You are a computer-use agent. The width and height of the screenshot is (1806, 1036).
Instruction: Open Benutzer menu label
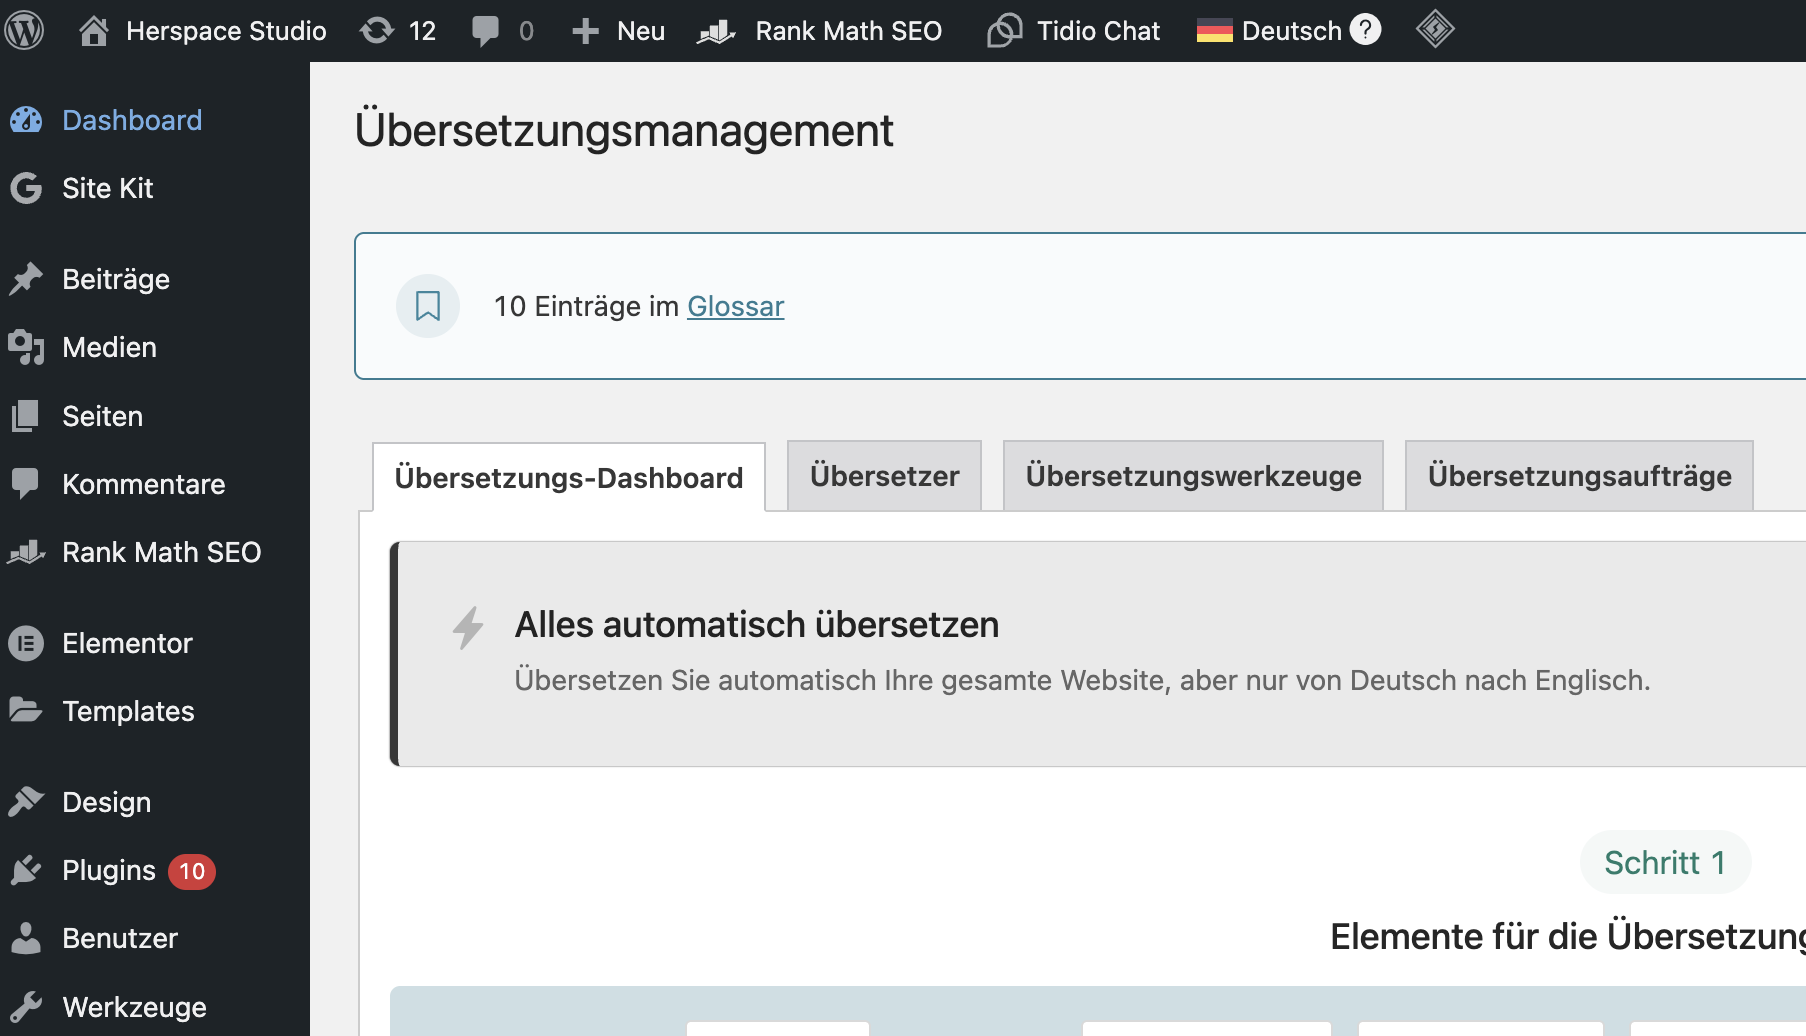120,938
